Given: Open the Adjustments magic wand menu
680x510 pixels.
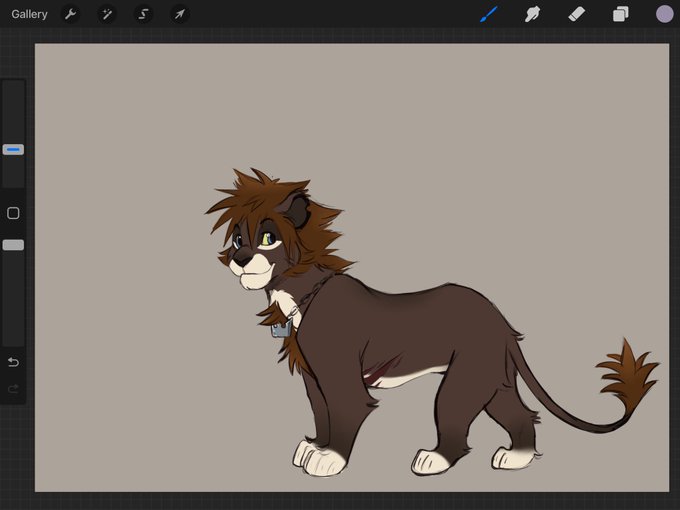Looking at the screenshot, I should pyautogui.click(x=107, y=14).
